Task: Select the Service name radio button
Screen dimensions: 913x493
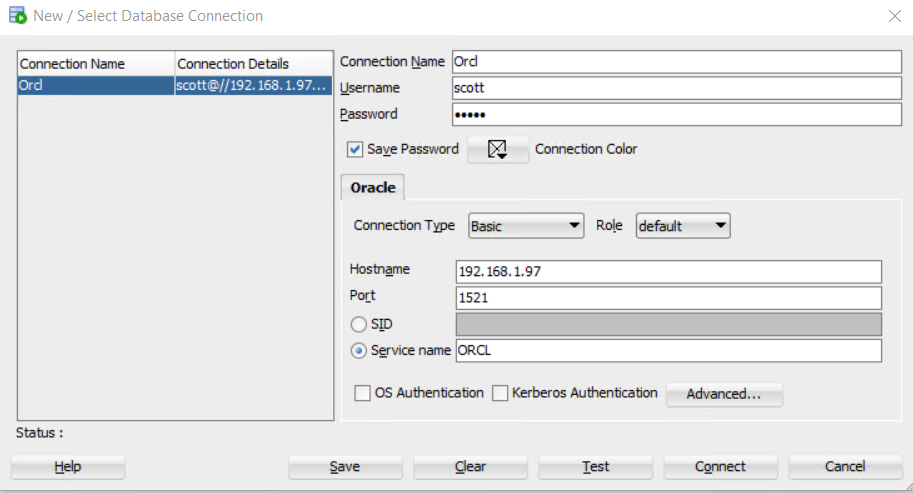Action: [x=358, y=351]
